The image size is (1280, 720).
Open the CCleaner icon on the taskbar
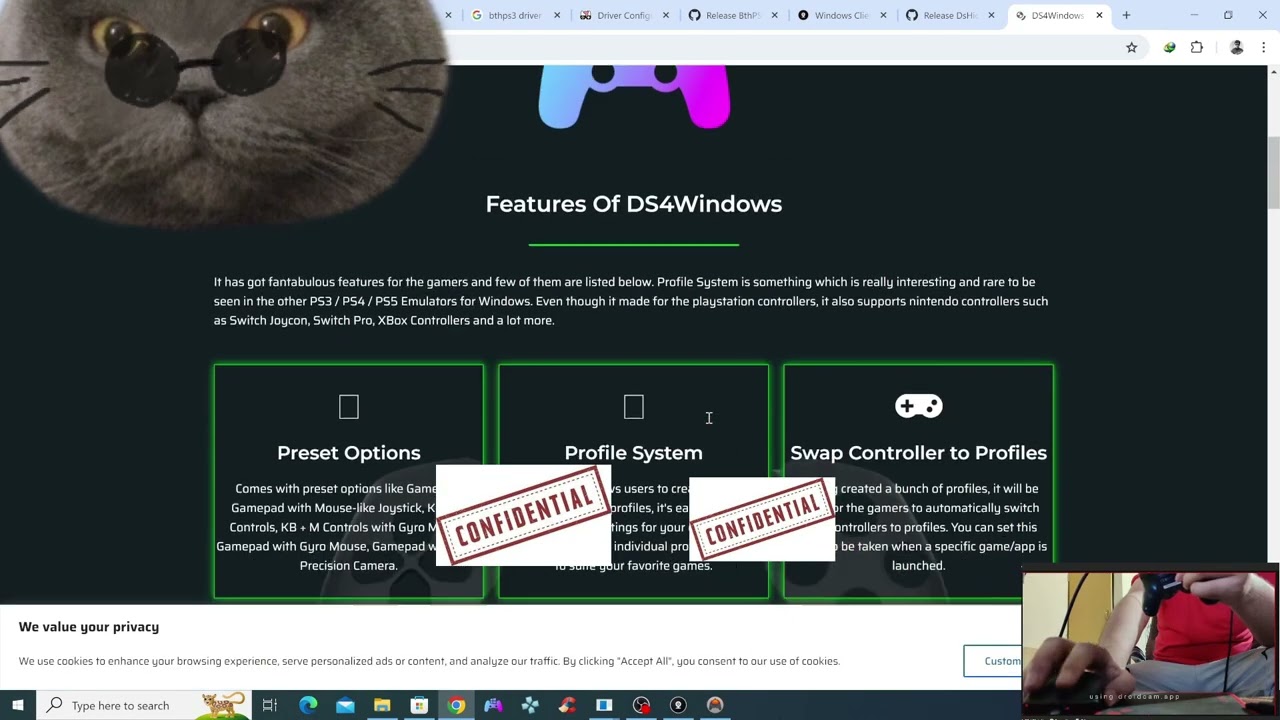tap(567, 705)
